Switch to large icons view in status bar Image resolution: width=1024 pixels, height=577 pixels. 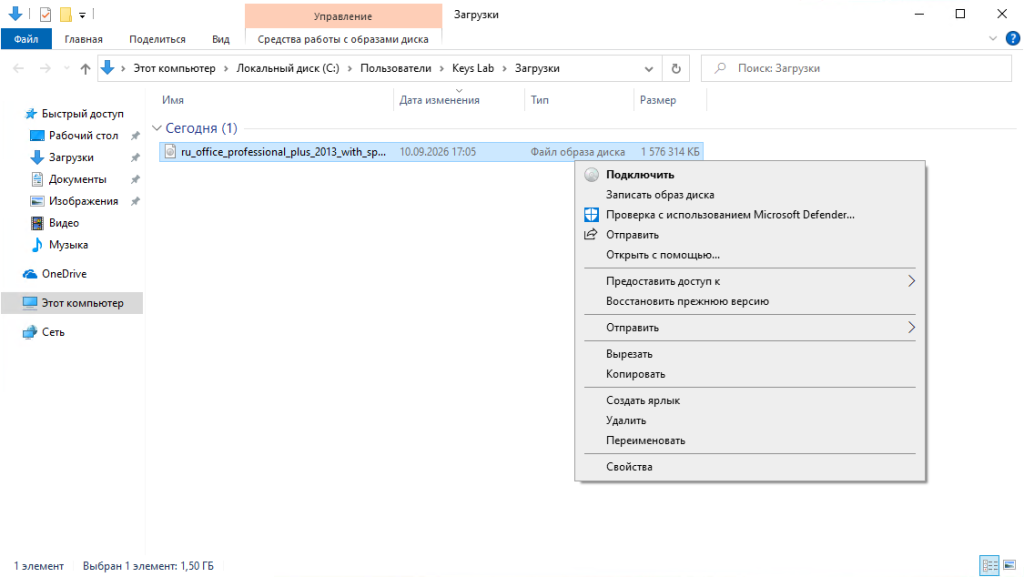(1010, 565)
